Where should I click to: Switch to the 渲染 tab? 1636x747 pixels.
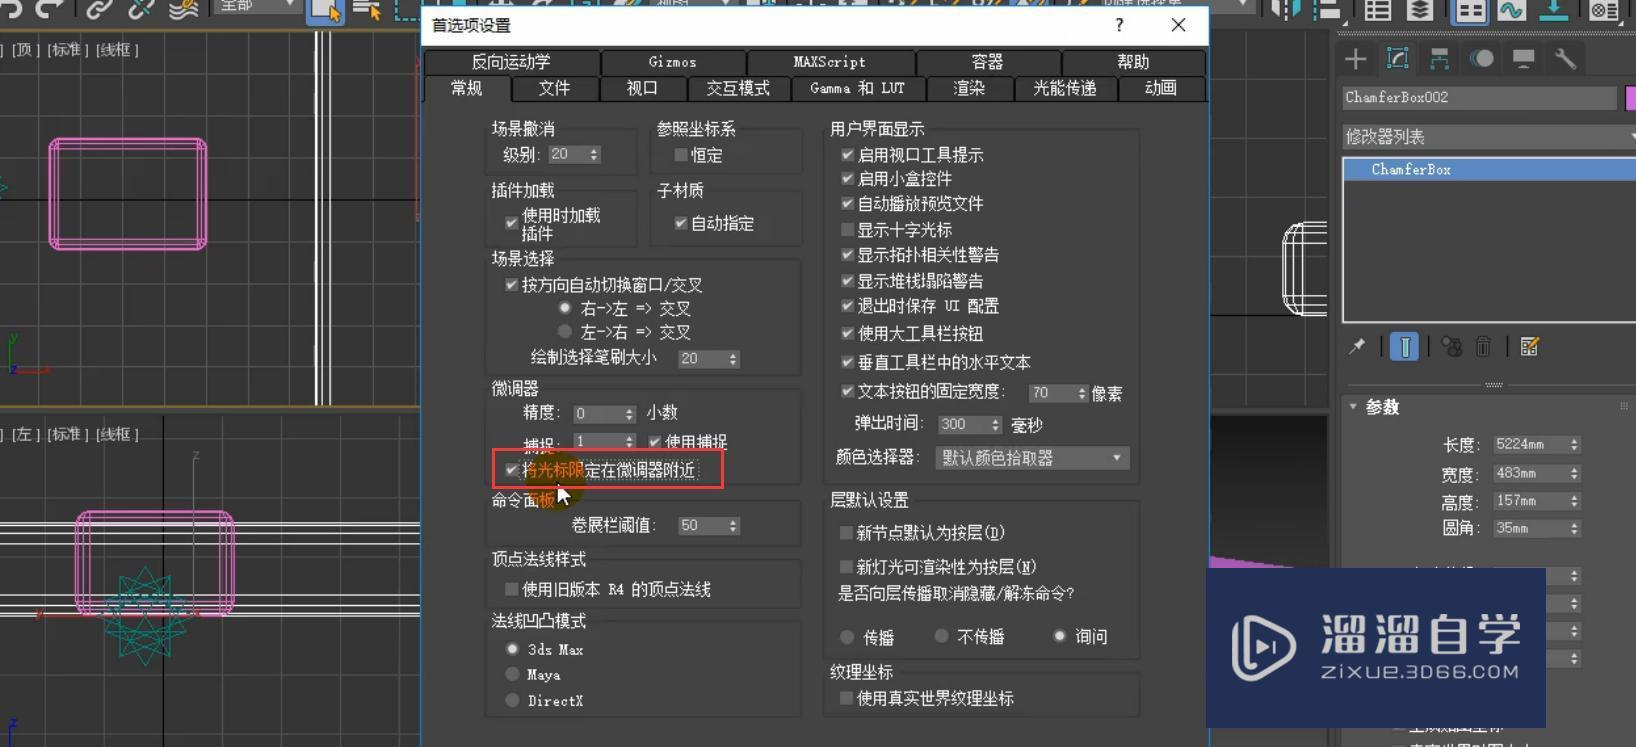(x=968, y=88)
